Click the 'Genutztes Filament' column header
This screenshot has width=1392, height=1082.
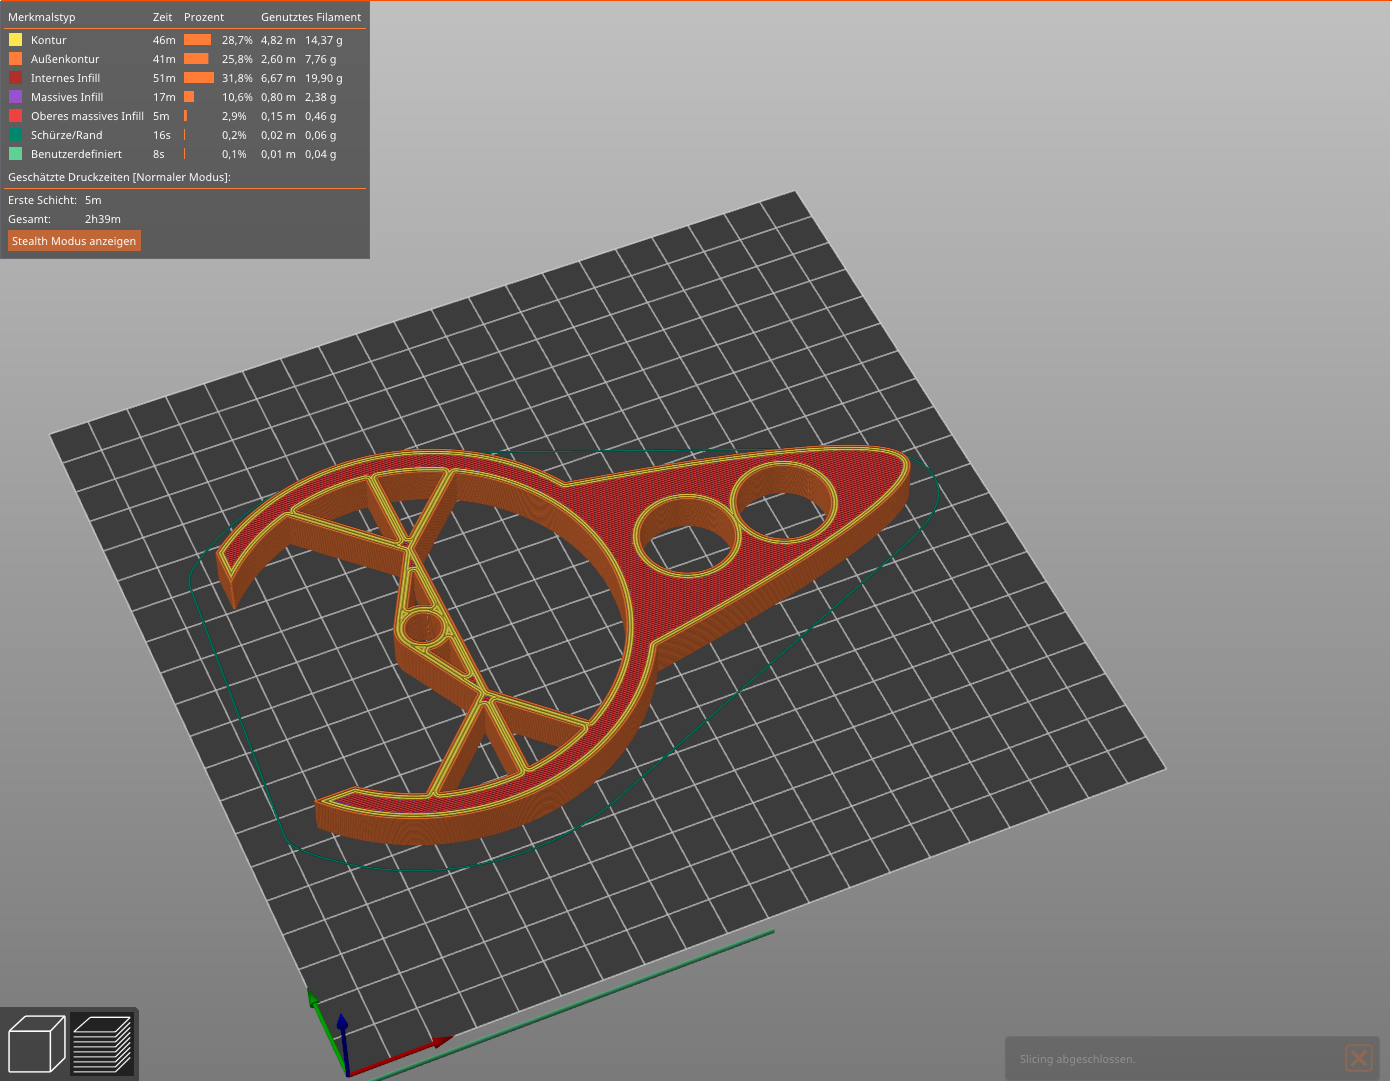click(311, 17)
